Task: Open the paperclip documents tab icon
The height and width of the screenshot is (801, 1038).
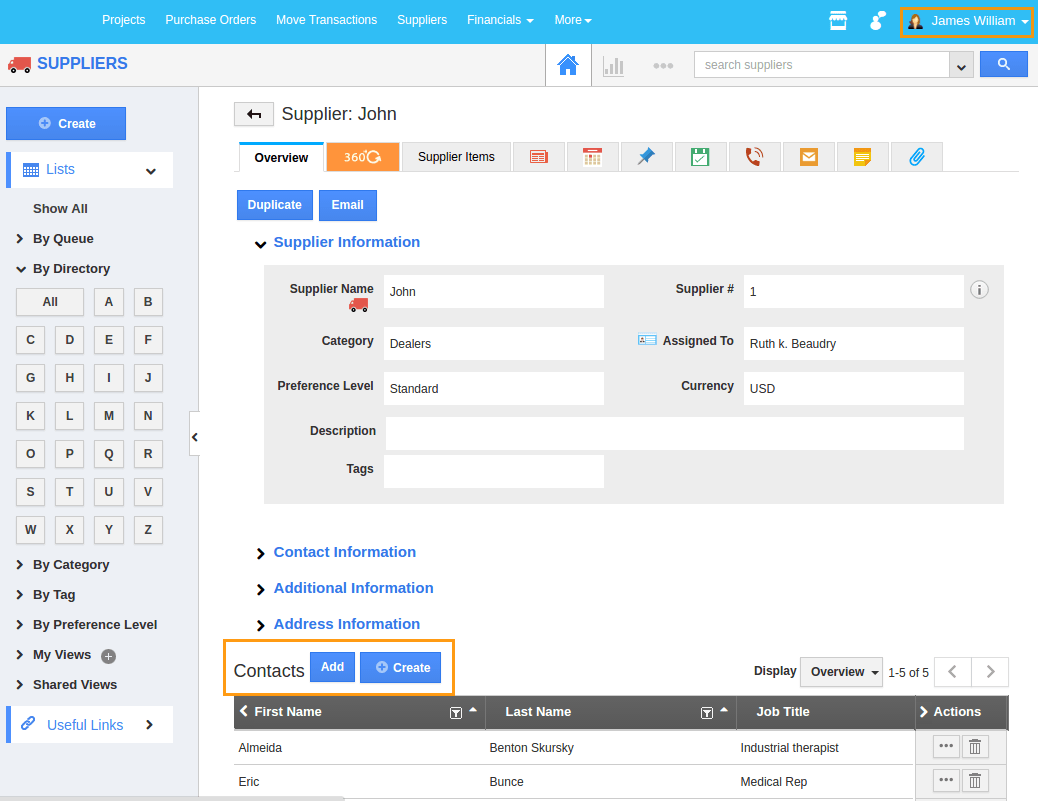Action: point(917,157)
